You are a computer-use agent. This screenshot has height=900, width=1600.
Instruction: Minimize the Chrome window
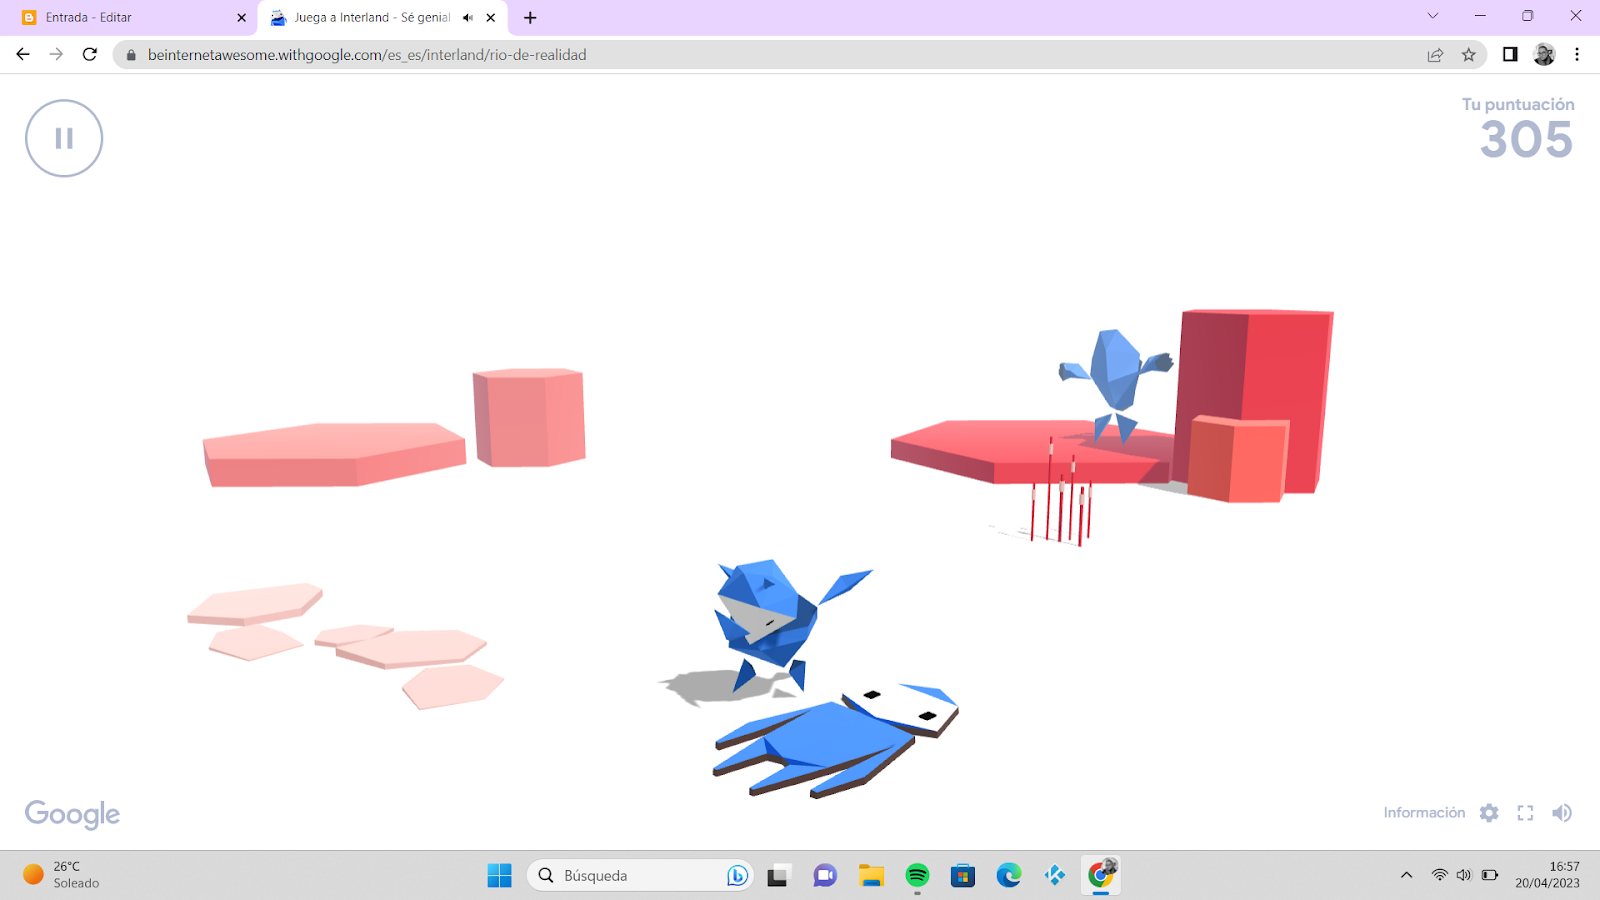(1480, 16)
